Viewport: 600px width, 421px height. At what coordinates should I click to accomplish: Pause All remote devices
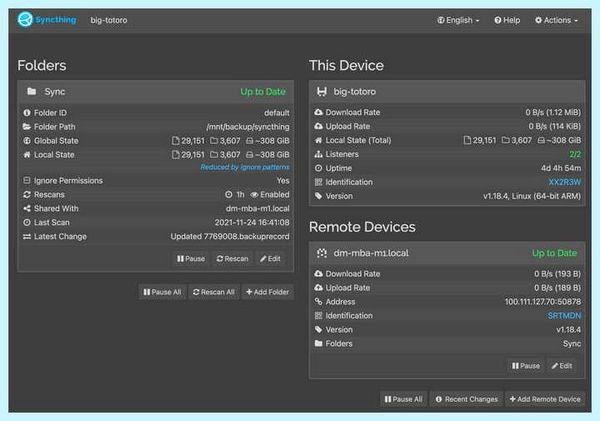coord(403,399)
